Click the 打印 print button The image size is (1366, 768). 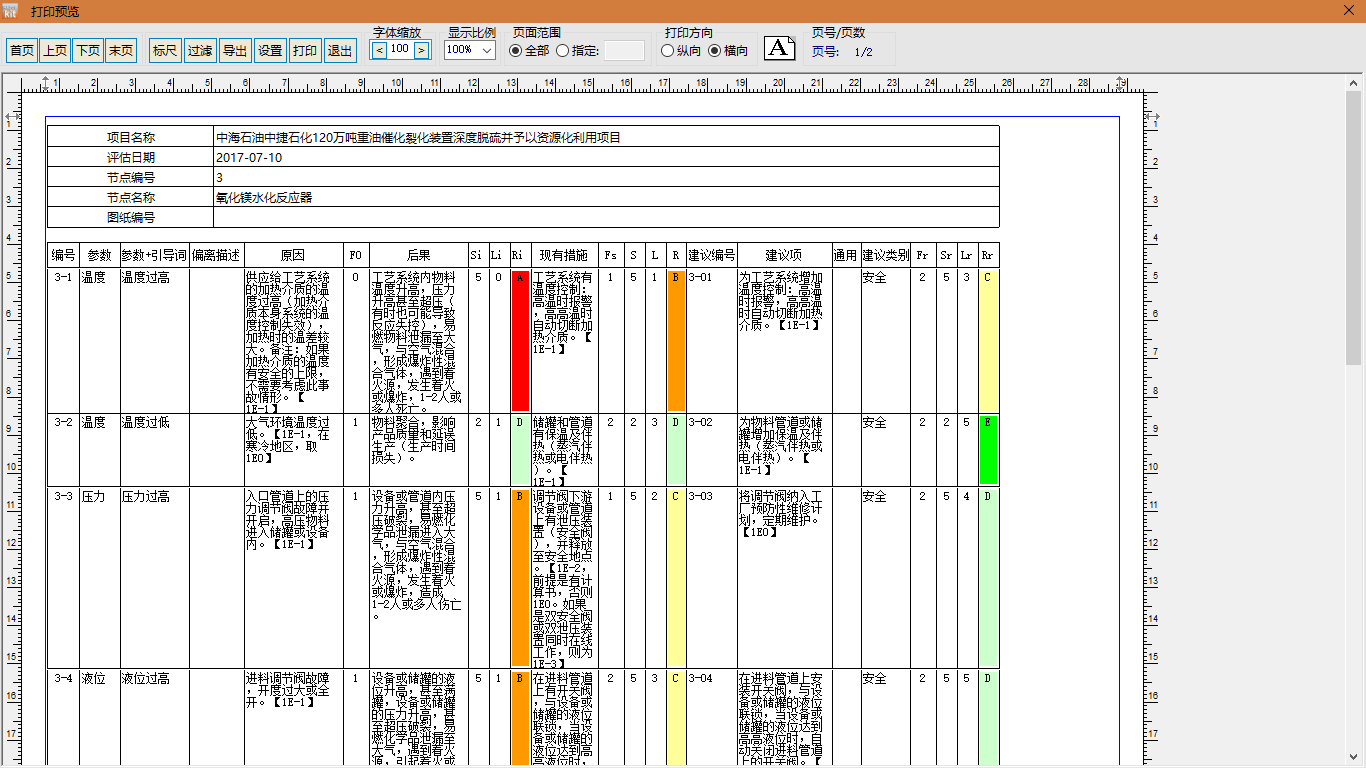(x=305, y=50)
